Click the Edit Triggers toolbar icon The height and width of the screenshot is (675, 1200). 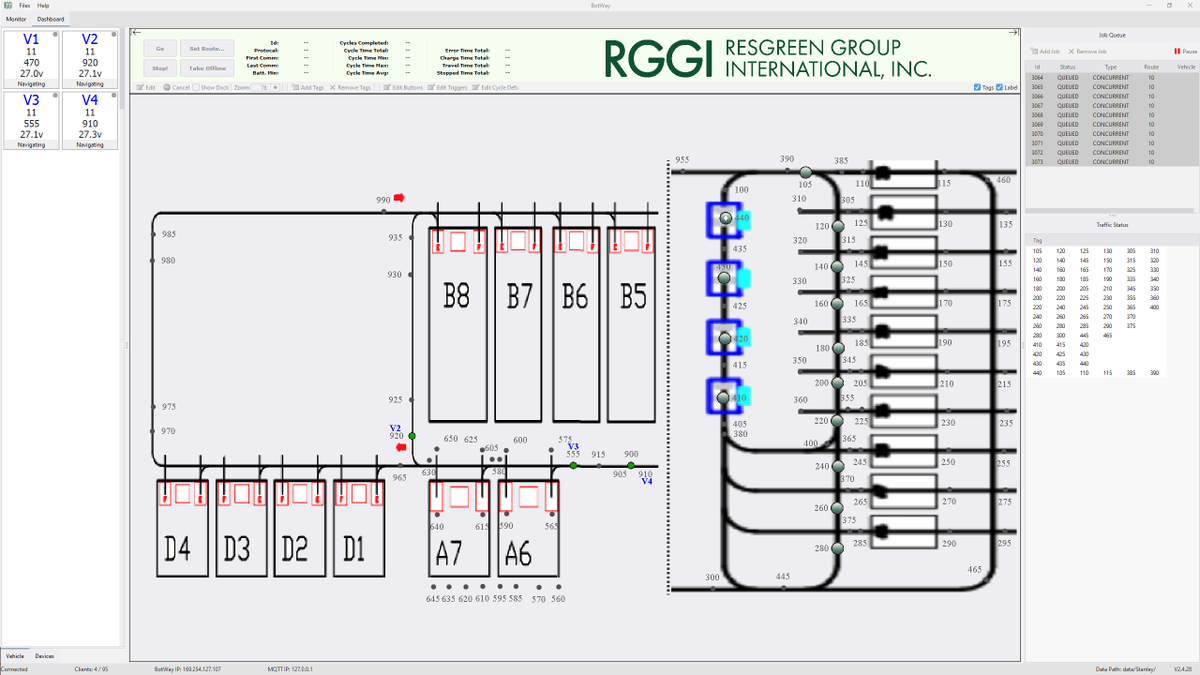coord(433,88)
